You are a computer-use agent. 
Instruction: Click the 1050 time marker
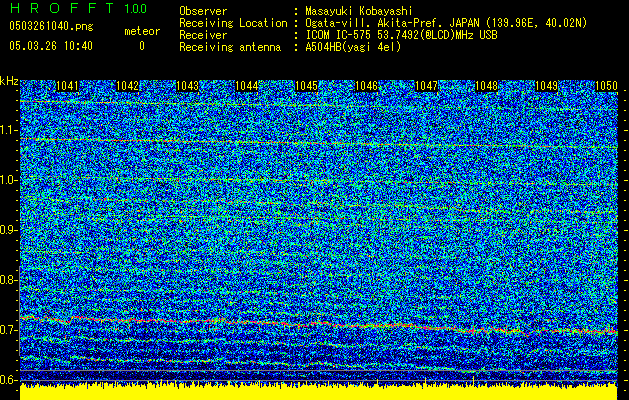[x=606, y=86]
